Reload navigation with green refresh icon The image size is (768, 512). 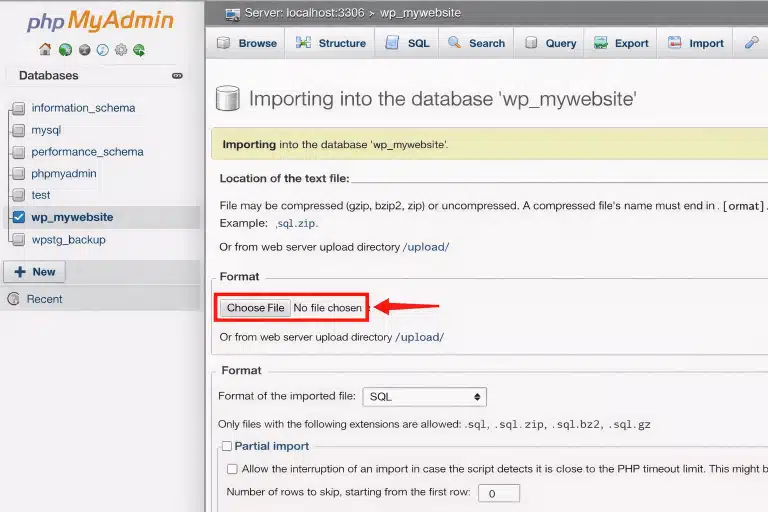(x=139, y=50)
